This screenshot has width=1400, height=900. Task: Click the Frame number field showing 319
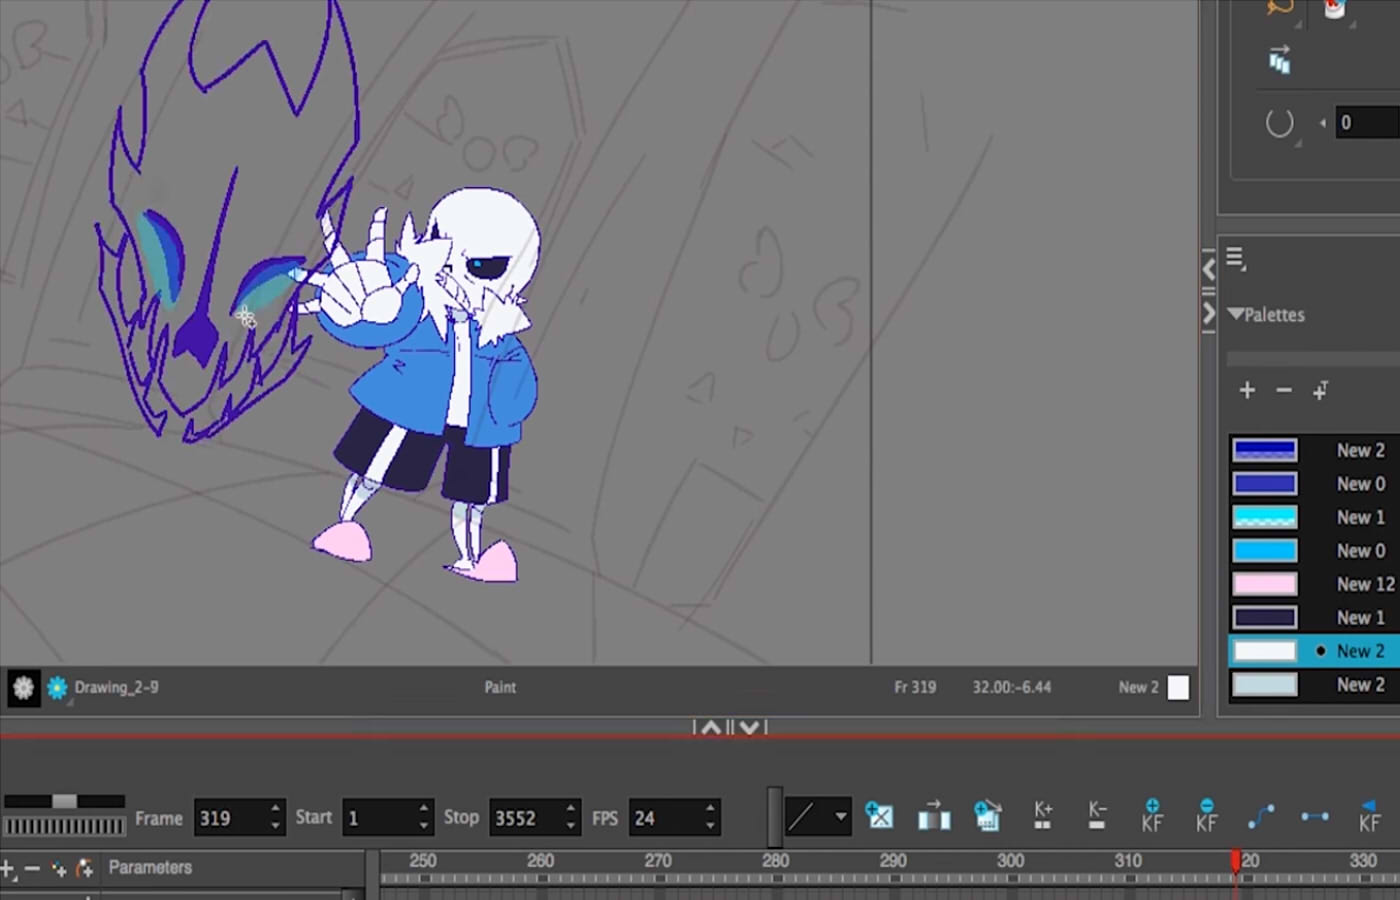coord(228,818)
